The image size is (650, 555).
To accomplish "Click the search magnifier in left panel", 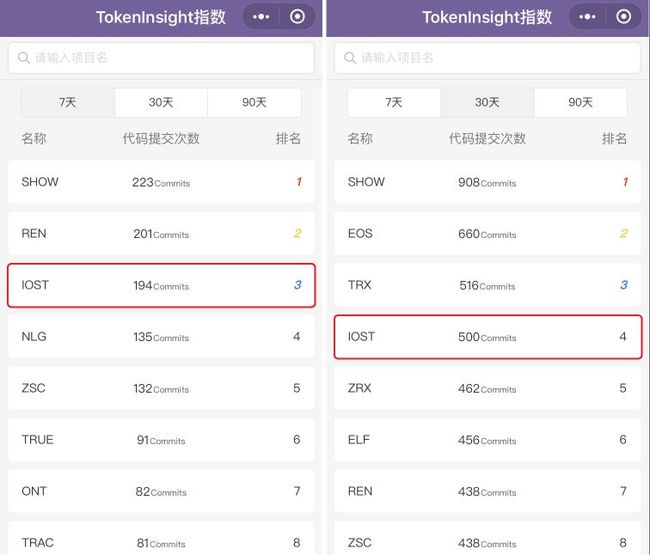I will pyautogui.click(x=24, y=58).
